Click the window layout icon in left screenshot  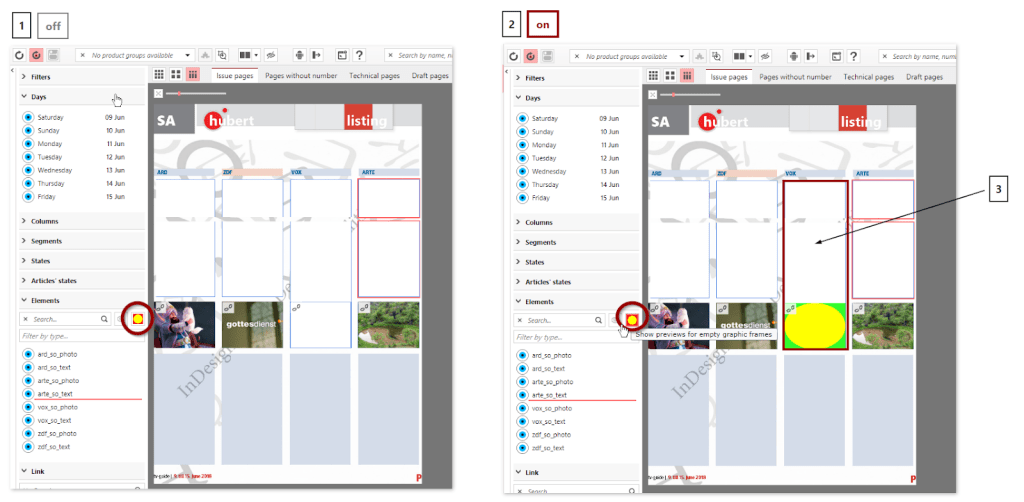click(342, 55)
